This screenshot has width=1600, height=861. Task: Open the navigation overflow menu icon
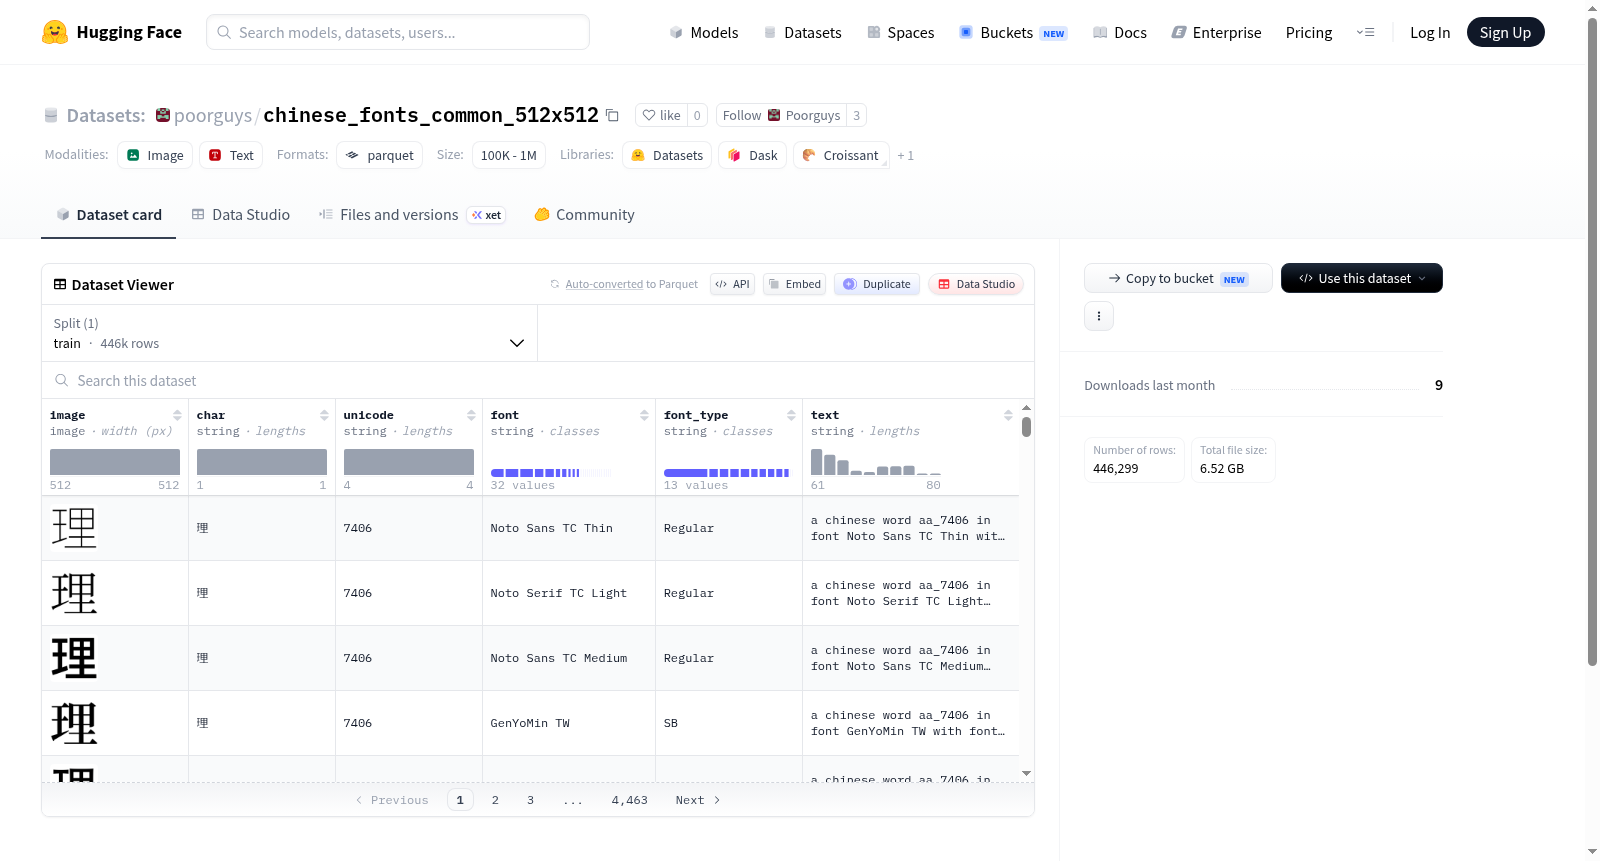click(1365, 33)
